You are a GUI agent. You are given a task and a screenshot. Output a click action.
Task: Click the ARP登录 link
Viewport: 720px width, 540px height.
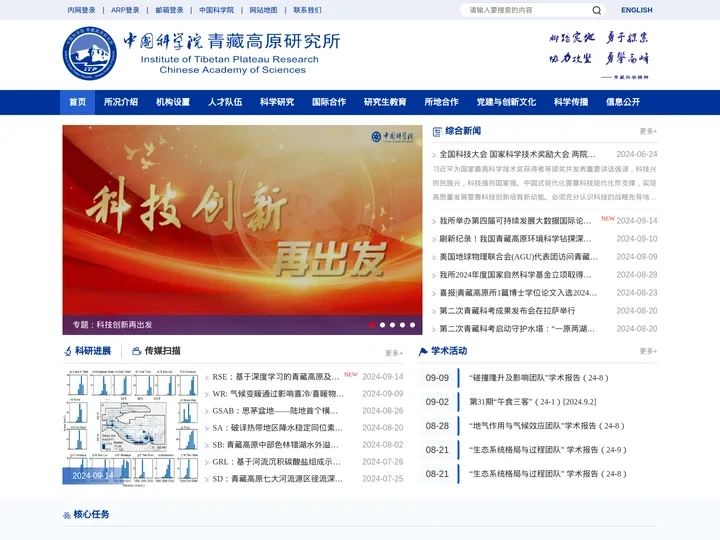tap(125, 10)
